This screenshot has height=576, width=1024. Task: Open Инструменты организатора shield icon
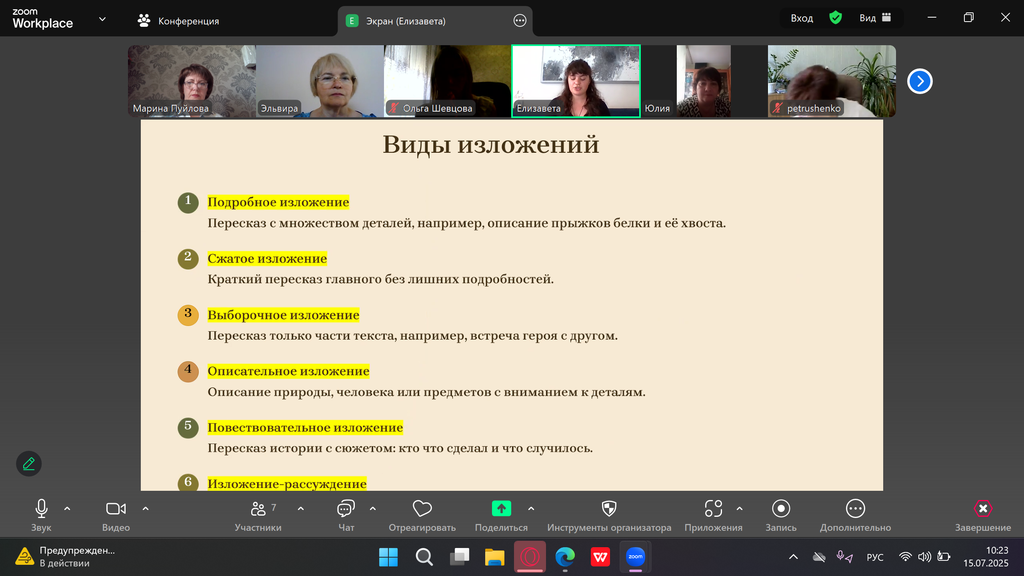(x=609, y=509)
